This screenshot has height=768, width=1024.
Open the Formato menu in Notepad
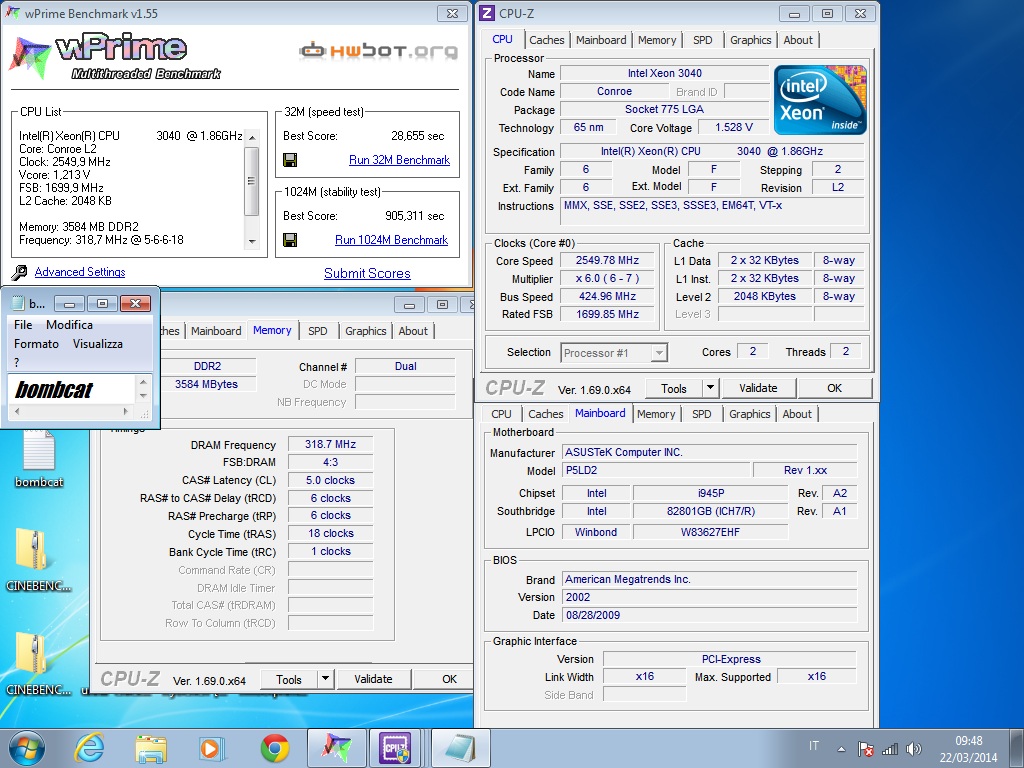pyautogui.click(x=37, y=344)
